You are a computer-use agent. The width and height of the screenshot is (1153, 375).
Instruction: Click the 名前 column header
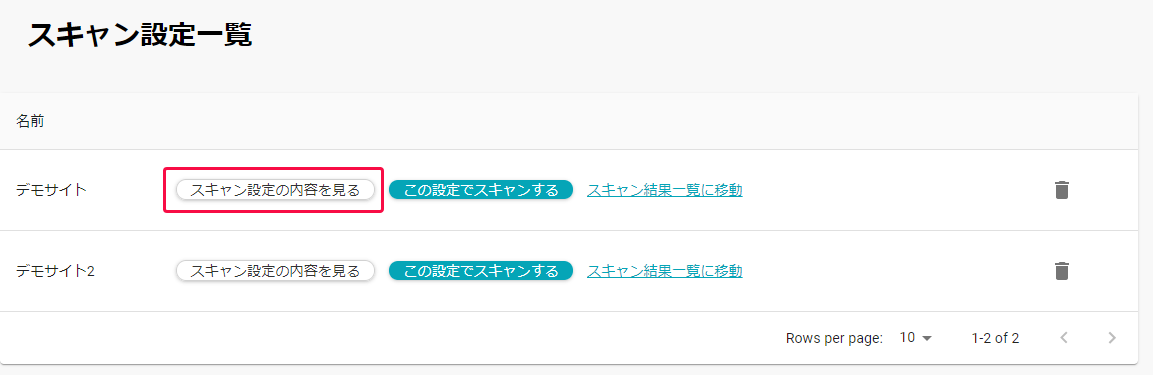pos(30,122)
